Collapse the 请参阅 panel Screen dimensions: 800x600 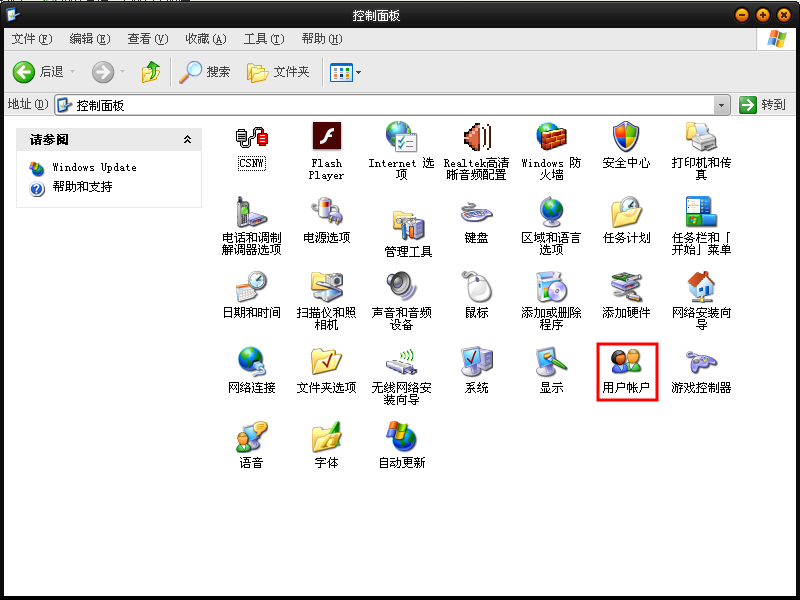(187, 139)
